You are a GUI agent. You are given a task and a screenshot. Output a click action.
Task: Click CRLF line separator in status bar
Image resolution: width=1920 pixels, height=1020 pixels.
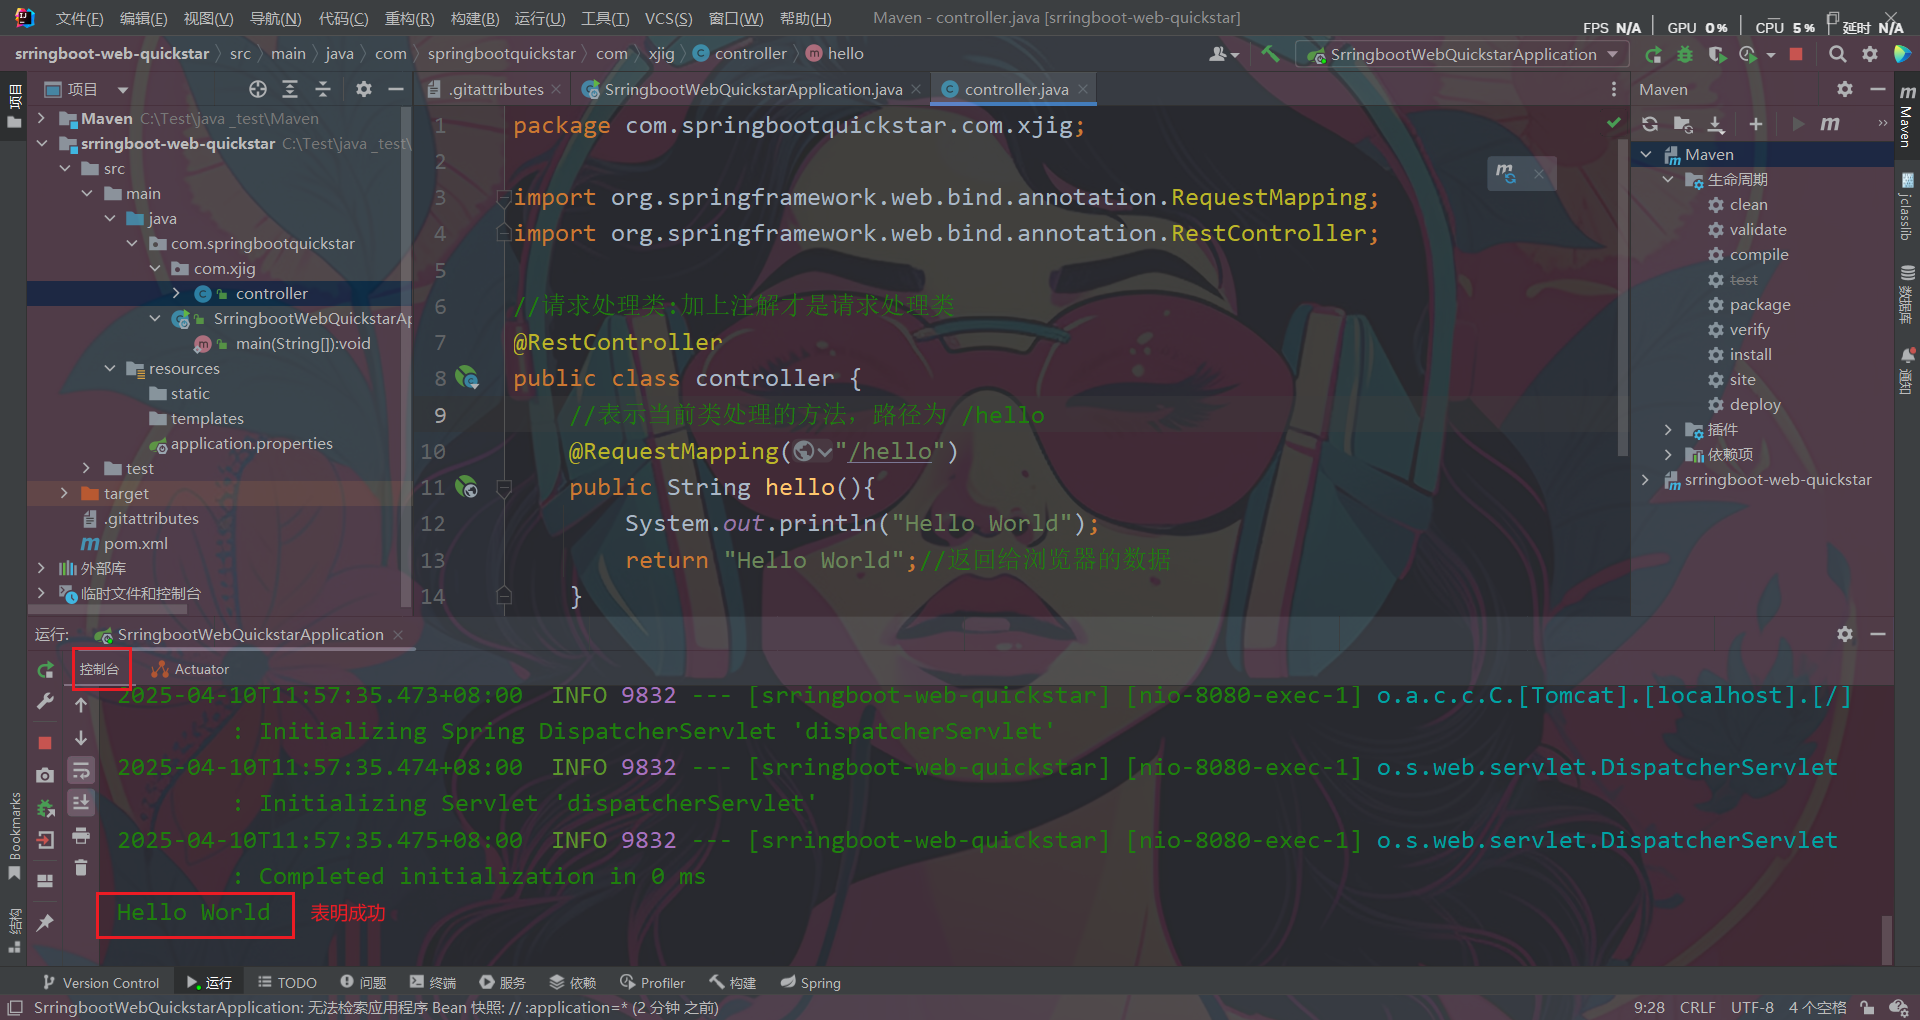pos(1697,1007)
